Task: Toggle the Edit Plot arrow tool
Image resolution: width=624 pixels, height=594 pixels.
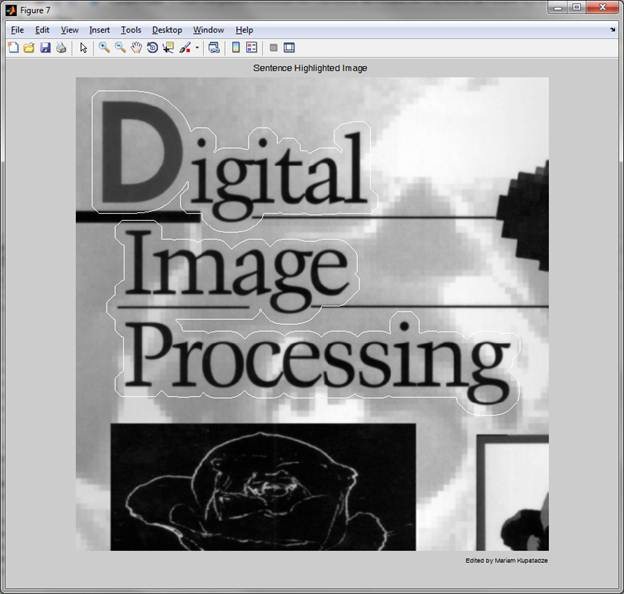Action: [84, 47]
